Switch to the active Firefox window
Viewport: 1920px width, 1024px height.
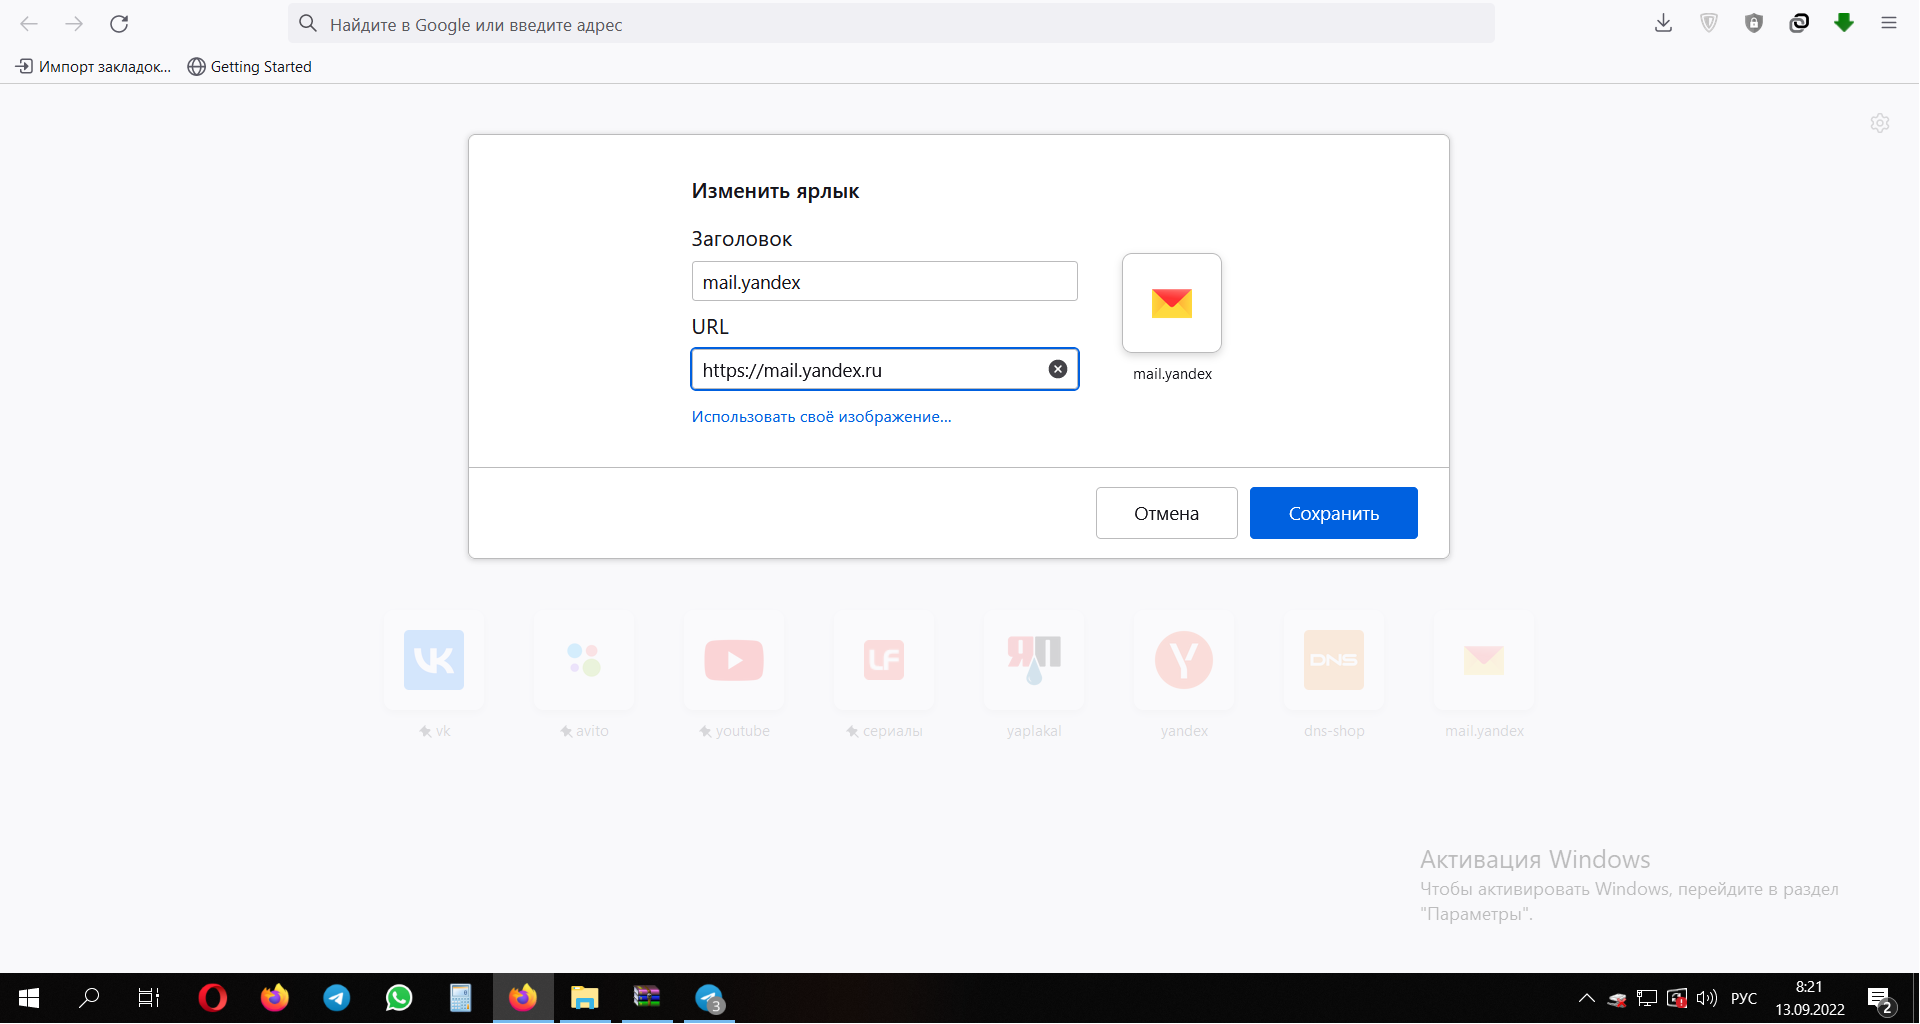pos(523,998)
